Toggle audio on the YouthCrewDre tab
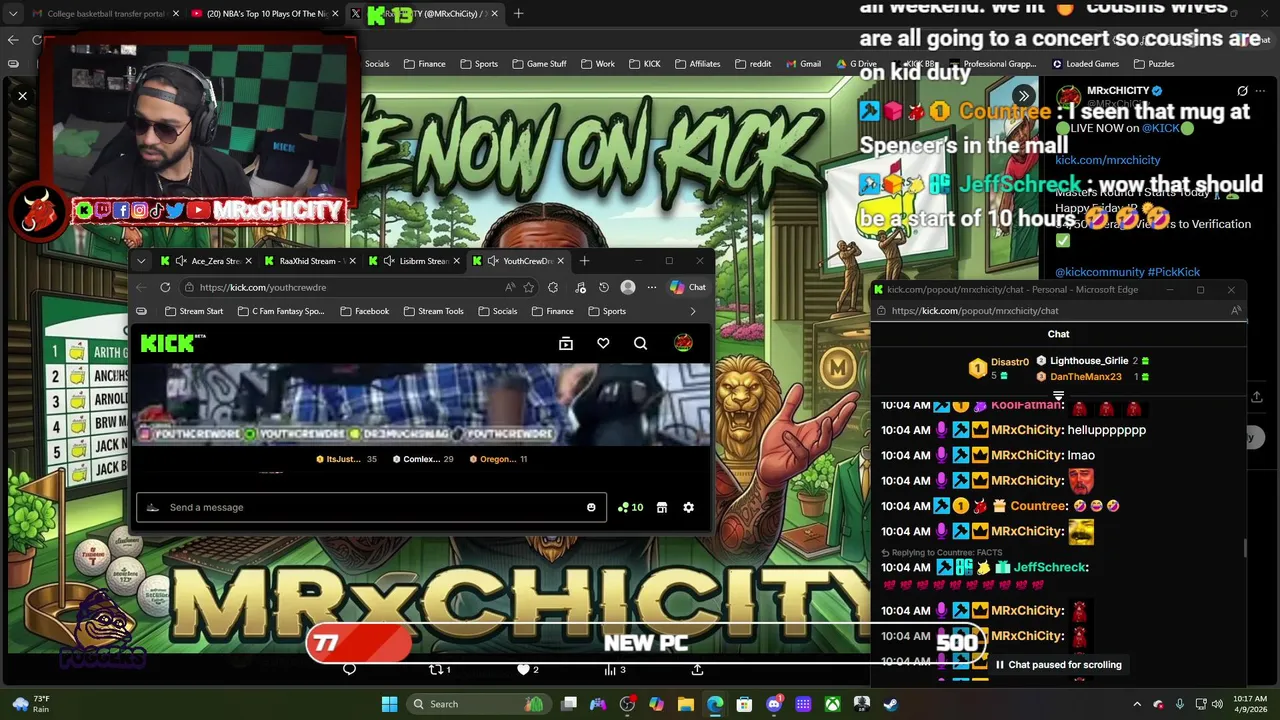This screenshot has width=1280, height=720. coord(493,261)
